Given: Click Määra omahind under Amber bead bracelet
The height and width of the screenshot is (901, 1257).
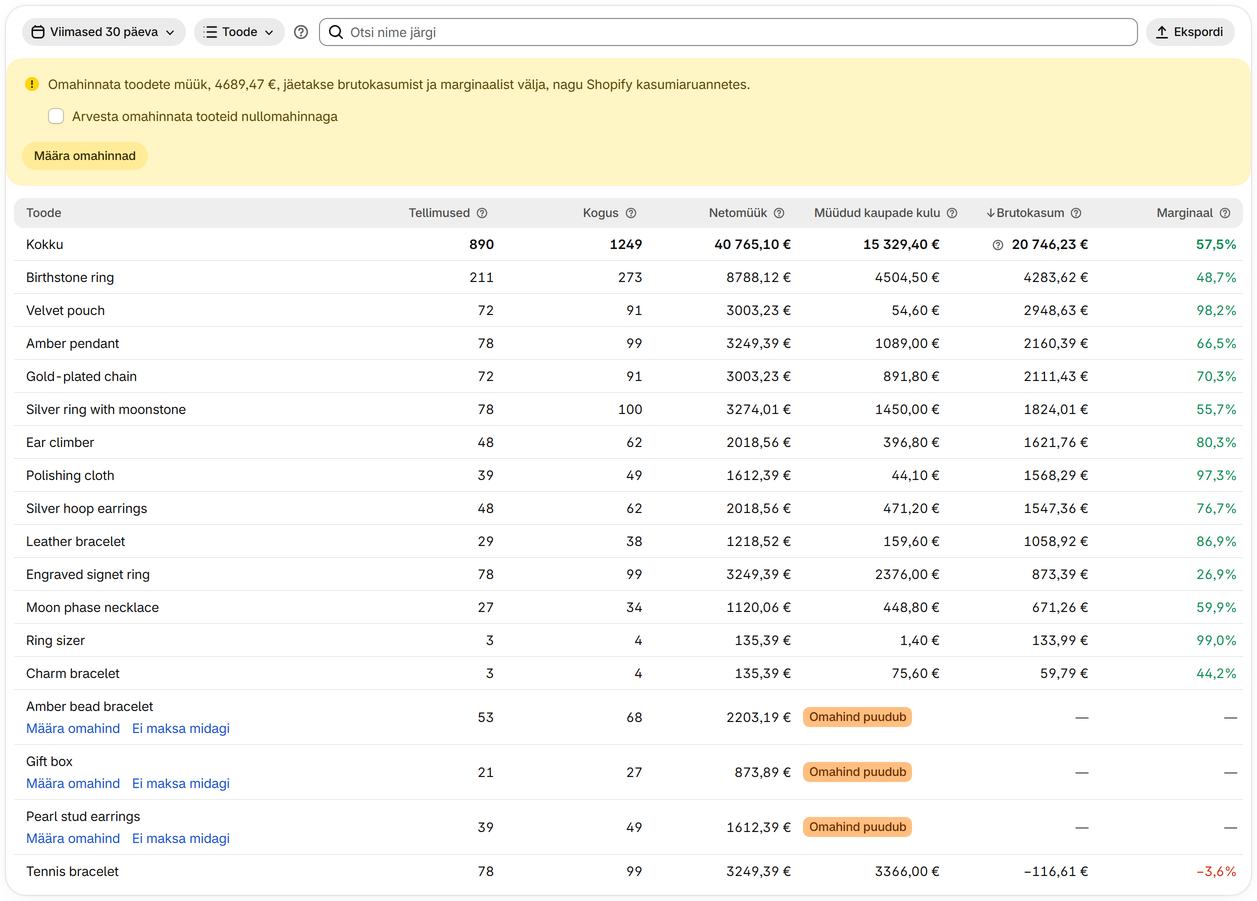Looking at the screenshot, I should pyautogui.click(x=73, y=729).
